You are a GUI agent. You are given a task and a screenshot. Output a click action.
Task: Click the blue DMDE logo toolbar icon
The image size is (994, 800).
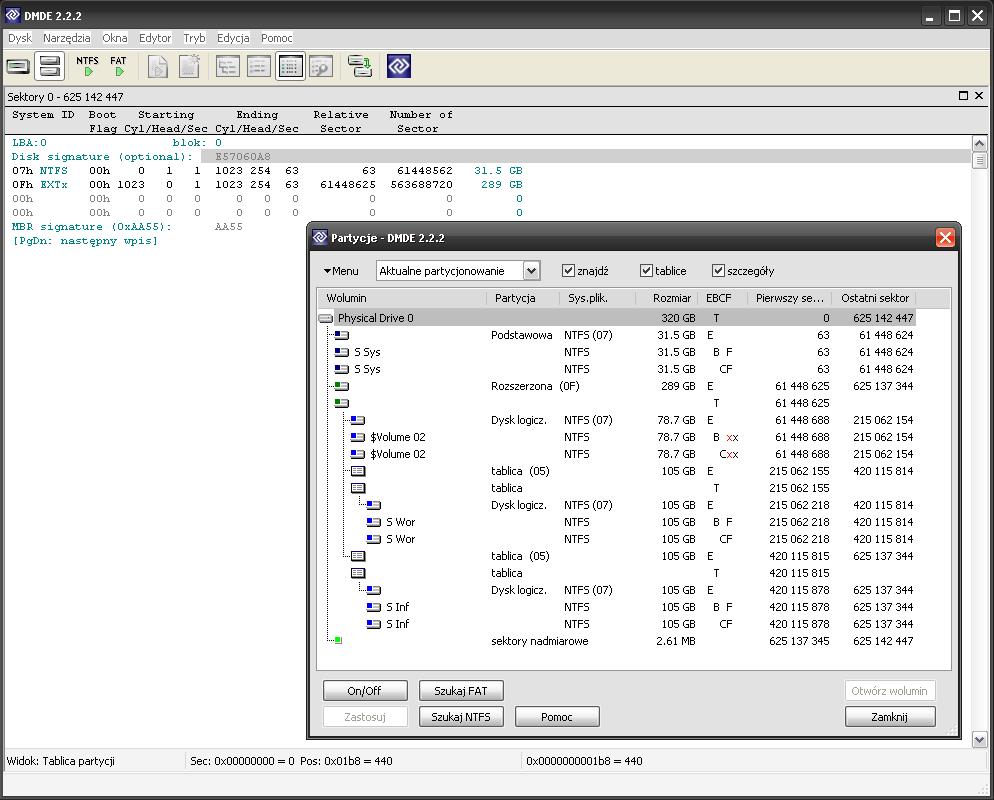pyautogui.click(x=399, y=66)
